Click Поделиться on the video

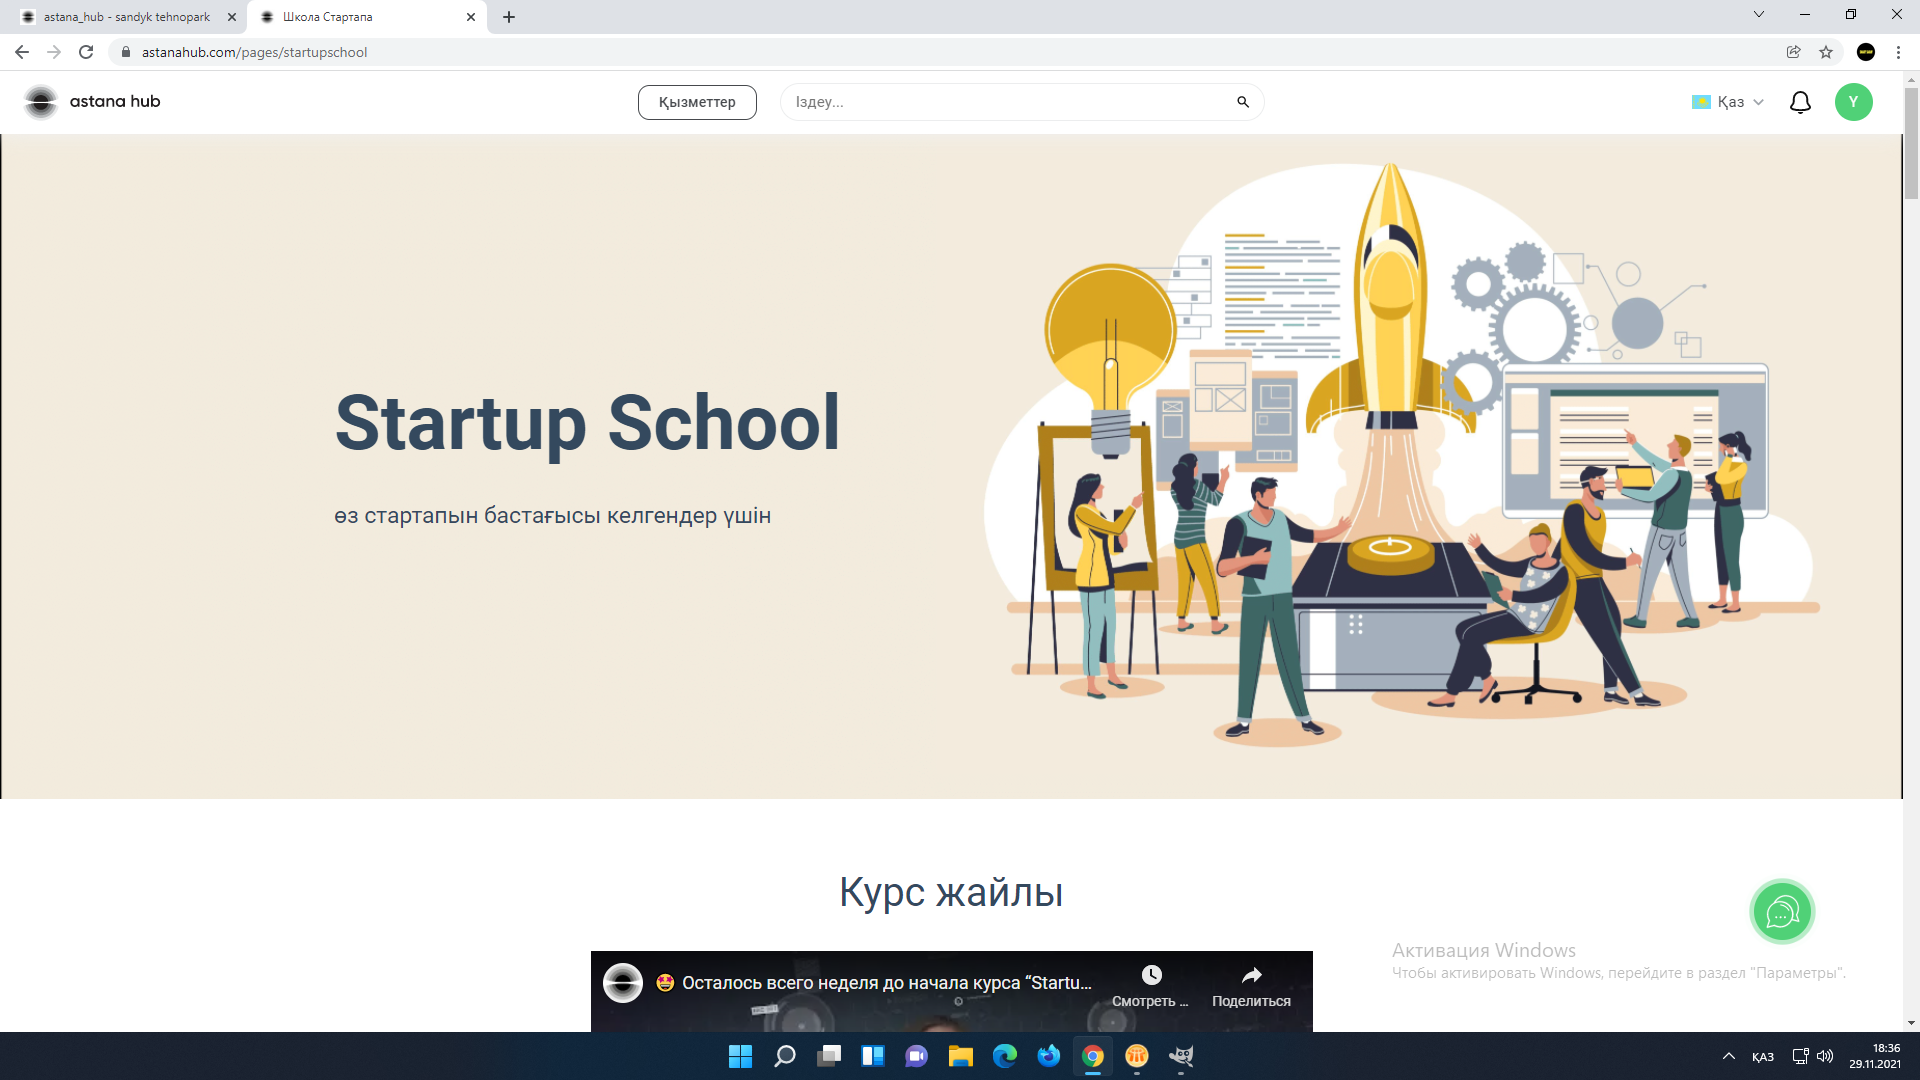pos(1251,986)
